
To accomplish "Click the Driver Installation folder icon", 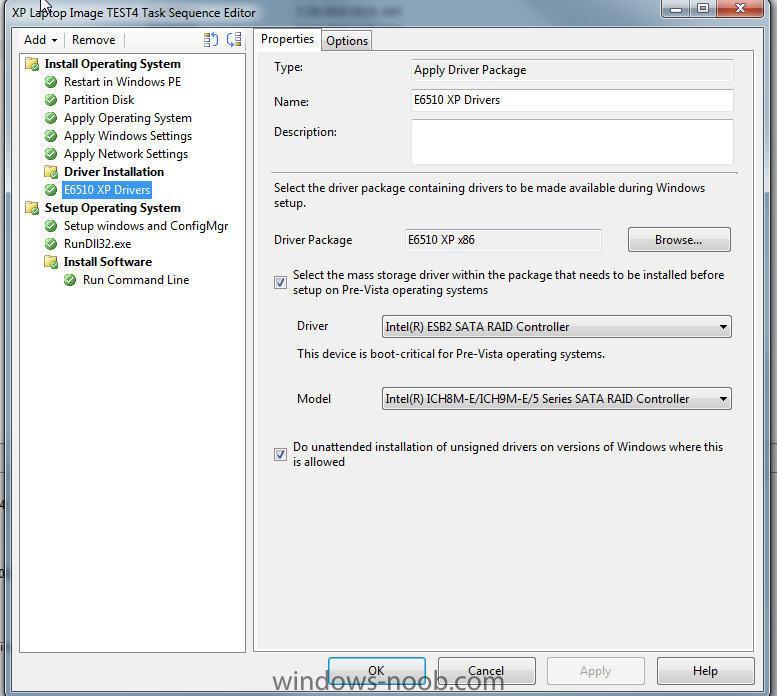I will click(x=51, y=172).
